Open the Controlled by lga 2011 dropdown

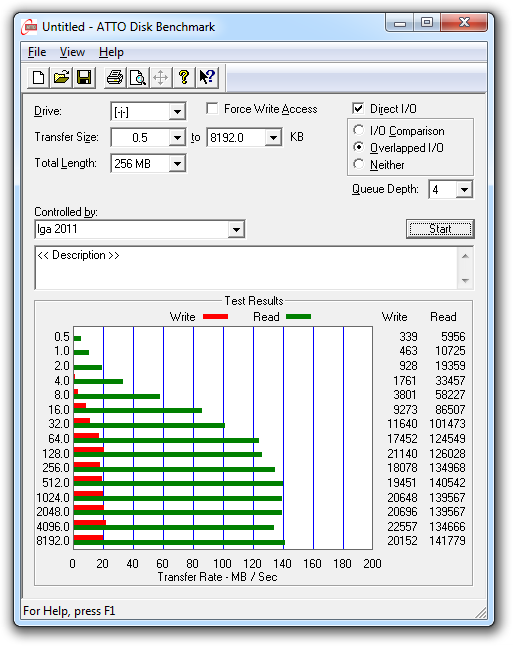(236, 229)
